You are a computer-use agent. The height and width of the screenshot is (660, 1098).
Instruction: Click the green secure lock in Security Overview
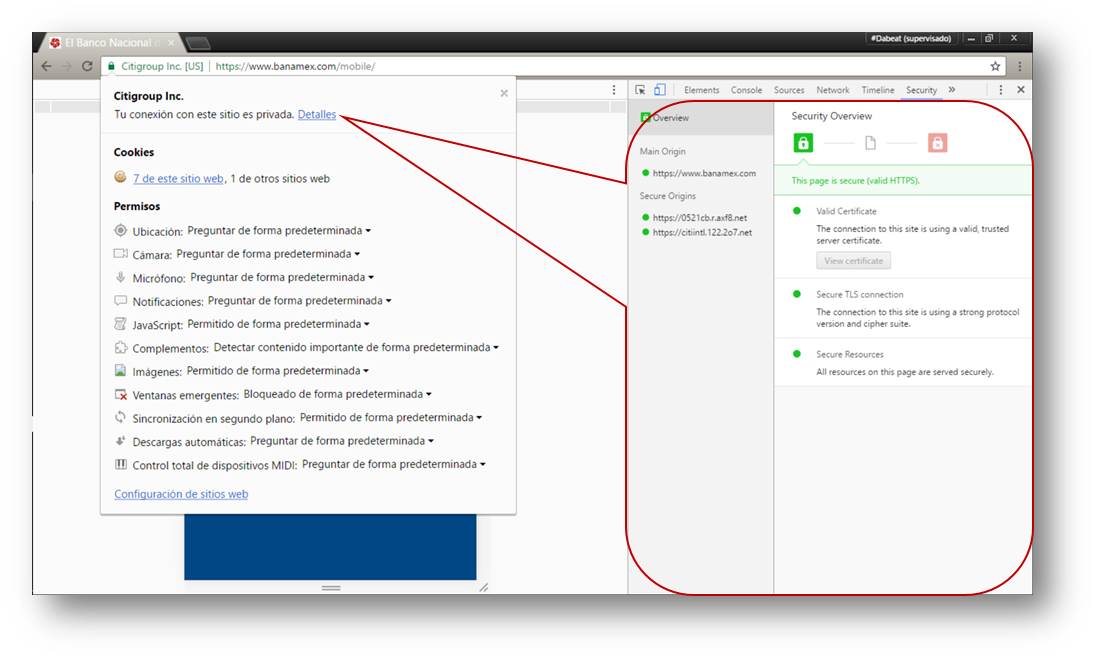(x=803, y=143)
